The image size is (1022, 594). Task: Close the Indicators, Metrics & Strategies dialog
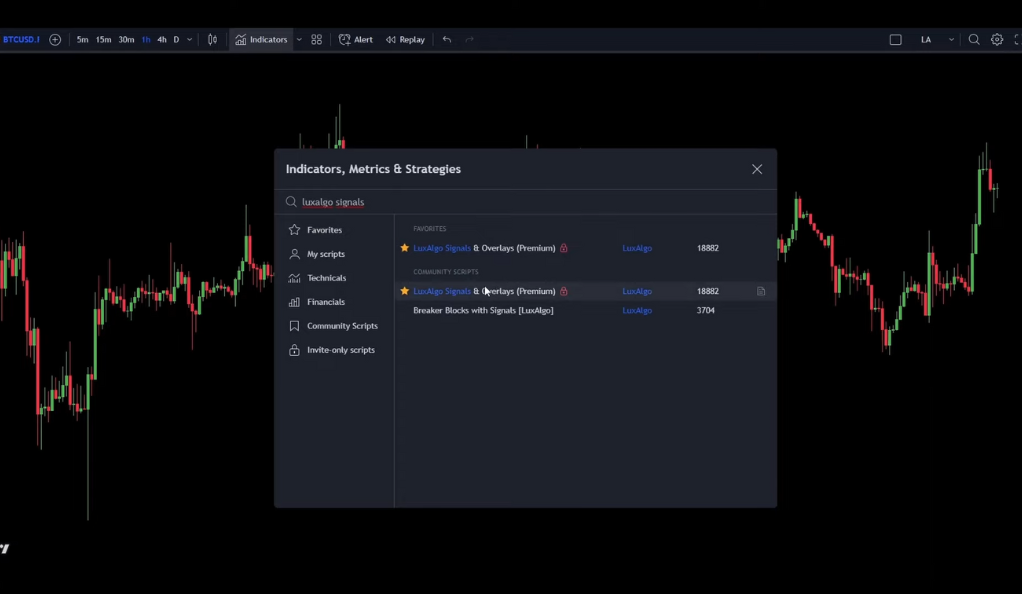coord(757,169)
